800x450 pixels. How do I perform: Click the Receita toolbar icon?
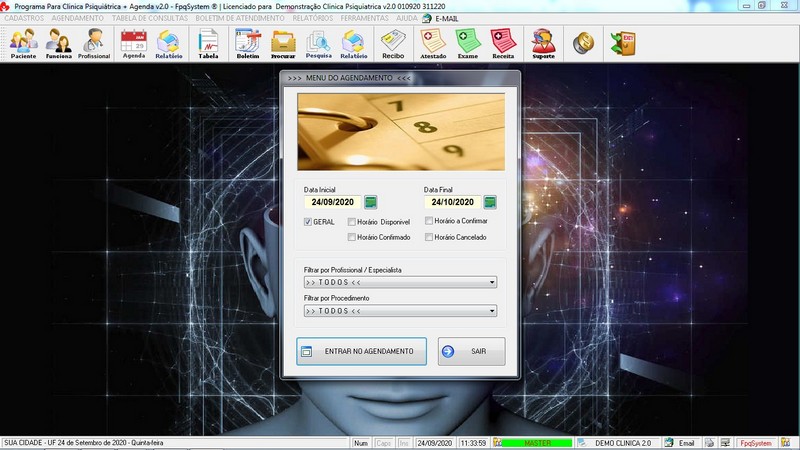click(503, 43)
